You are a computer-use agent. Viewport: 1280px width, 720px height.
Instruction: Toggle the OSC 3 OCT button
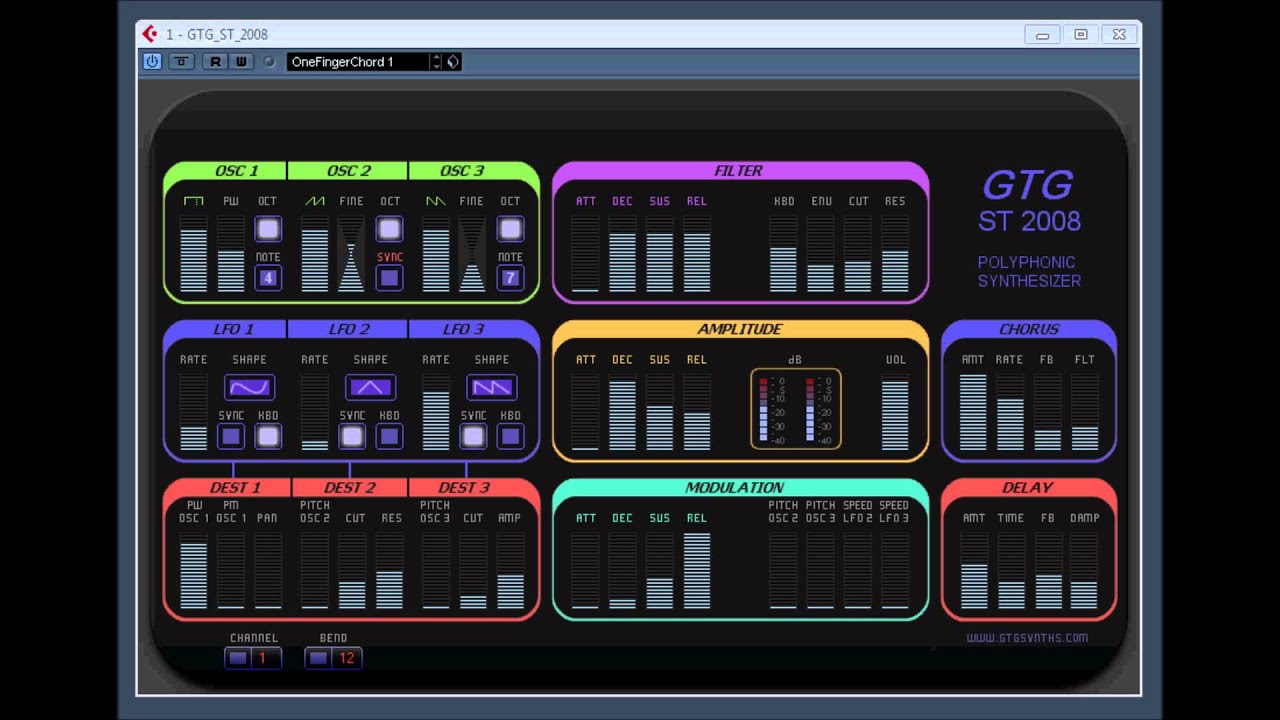point(510,229)
